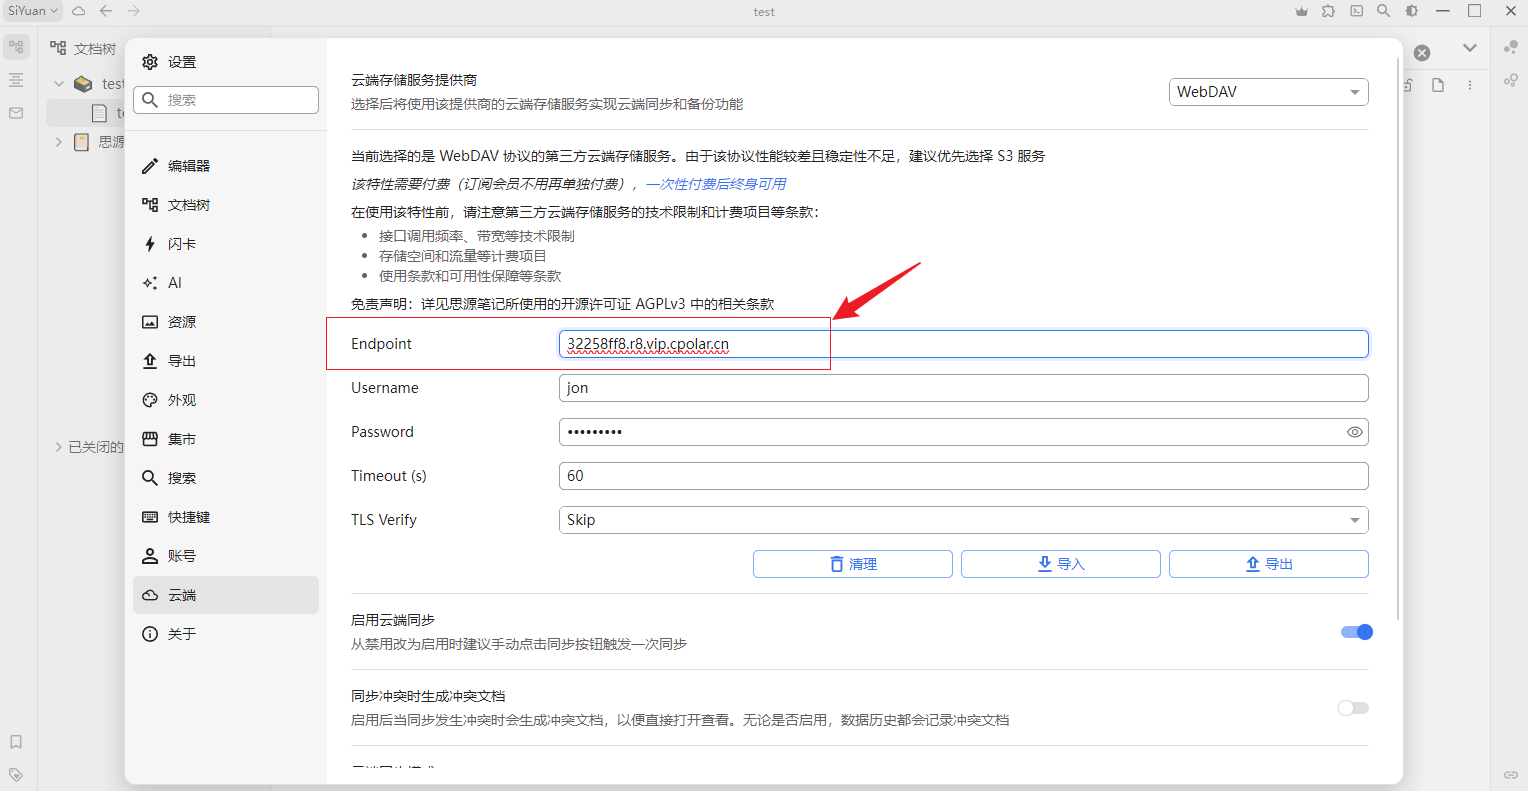
Task: Switch appearance mode with the half-sun icon
Action: (x=1411, y=11)
